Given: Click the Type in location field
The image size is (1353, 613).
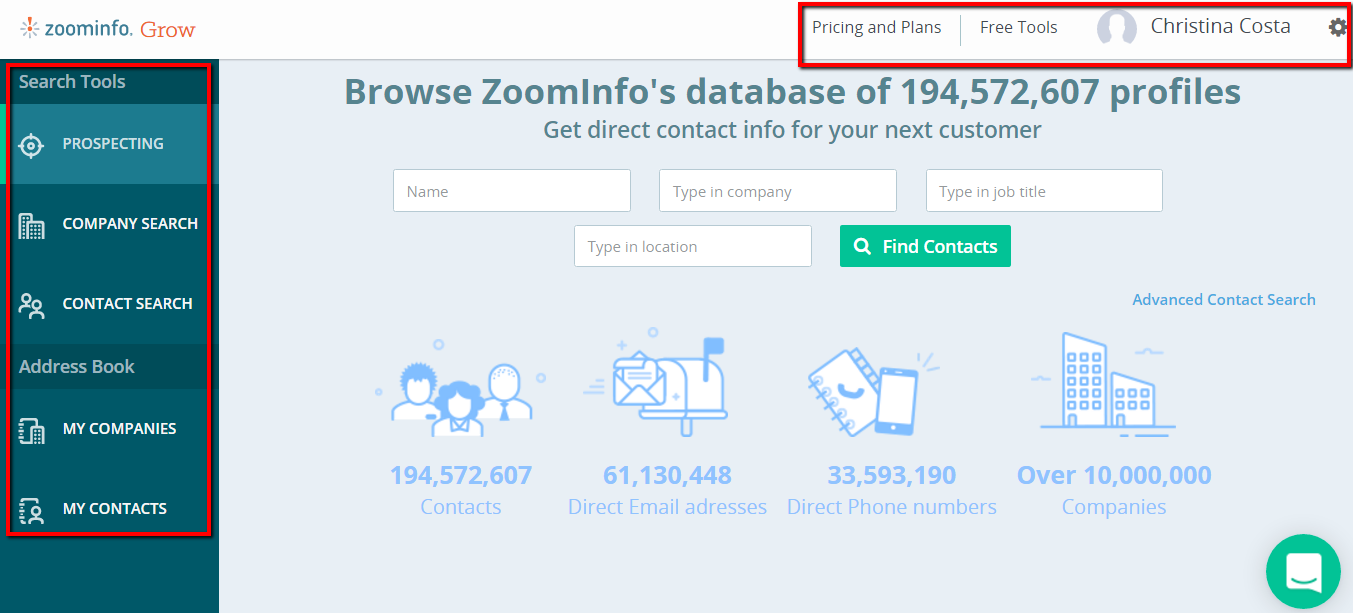Looking at the screenshot, I should [692, 246].
